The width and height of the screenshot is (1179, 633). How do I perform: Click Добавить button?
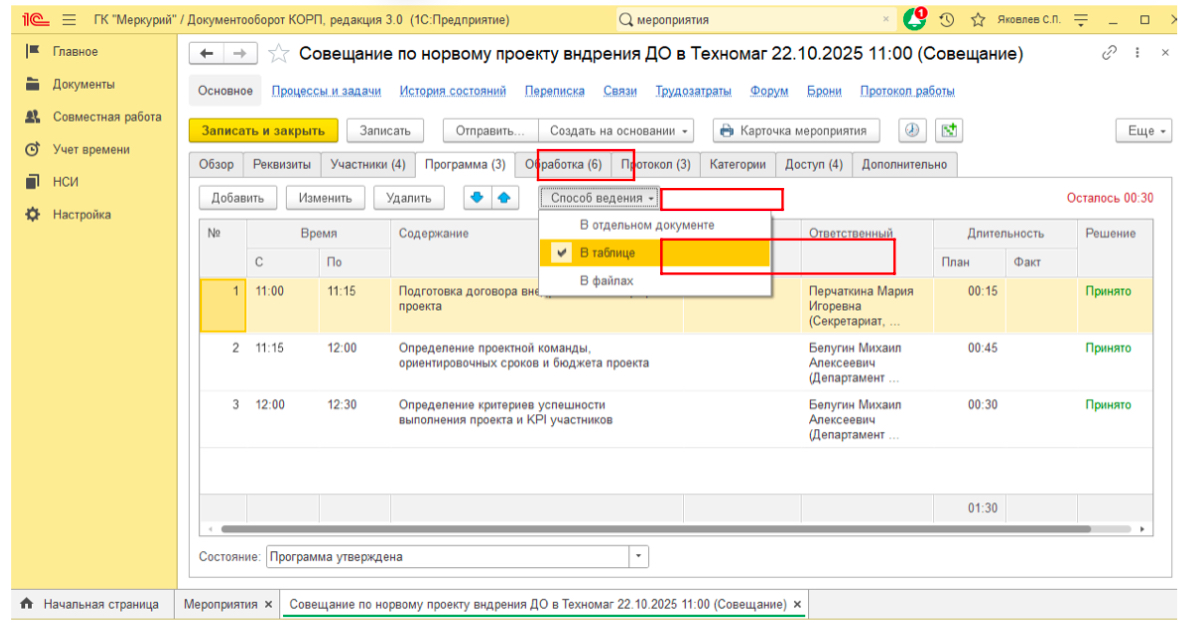(238, 198)
